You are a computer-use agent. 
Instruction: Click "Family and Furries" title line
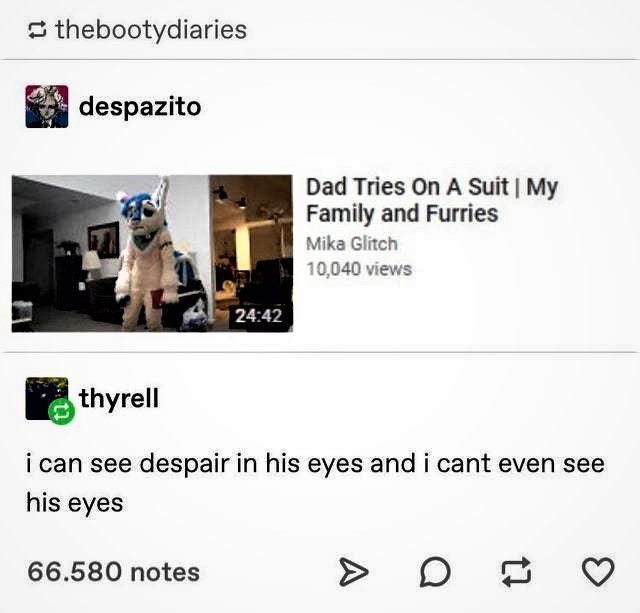[402, 213]
